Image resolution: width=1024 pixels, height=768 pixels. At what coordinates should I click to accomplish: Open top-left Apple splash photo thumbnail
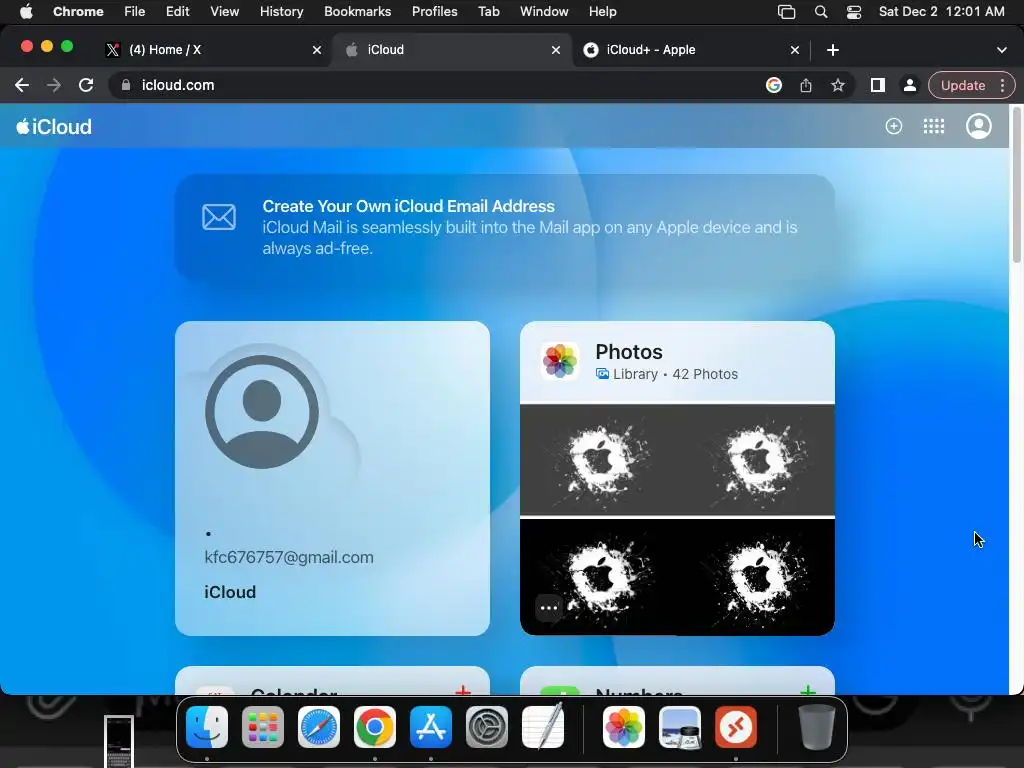point(599,460)
